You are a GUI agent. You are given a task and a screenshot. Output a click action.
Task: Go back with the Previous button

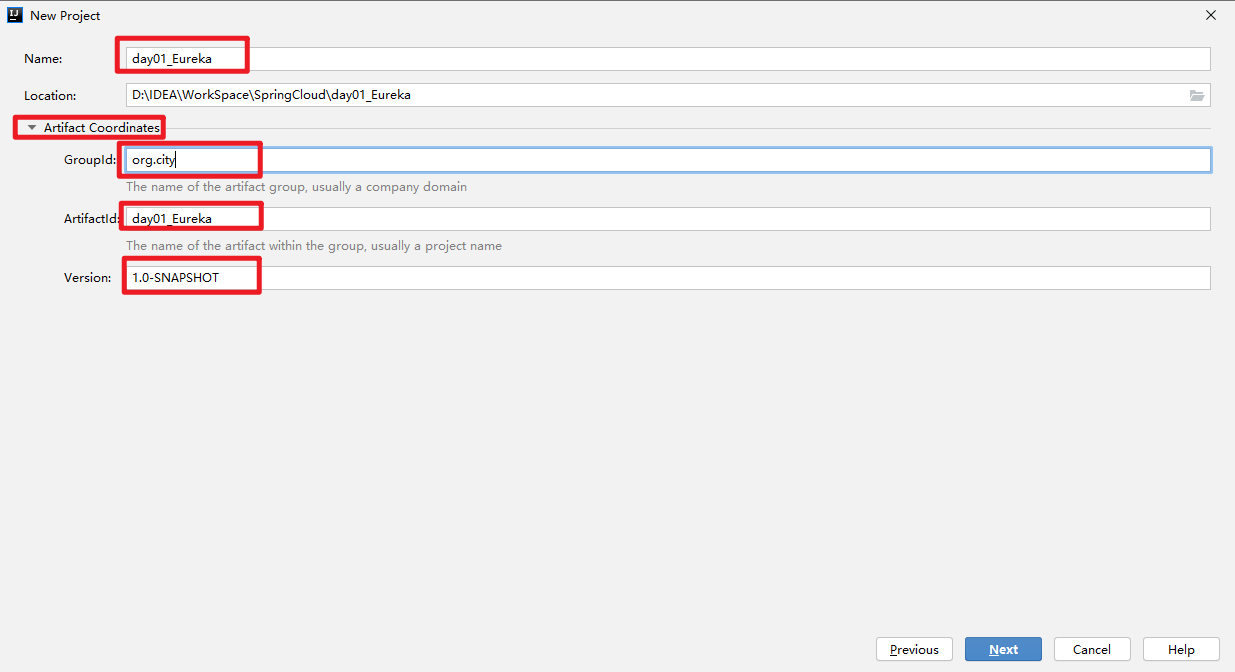[914, 649]
